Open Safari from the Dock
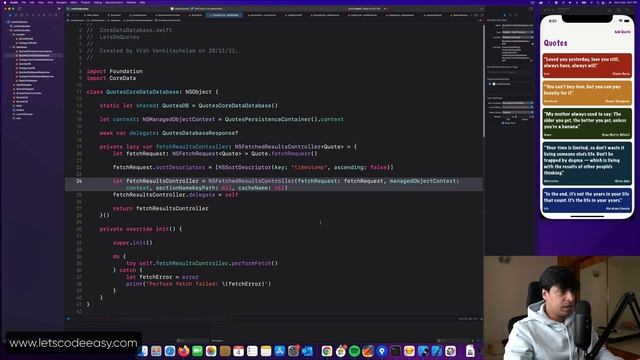Image resolution: width=640 pixels, height=360 pixels. (170, 351)
